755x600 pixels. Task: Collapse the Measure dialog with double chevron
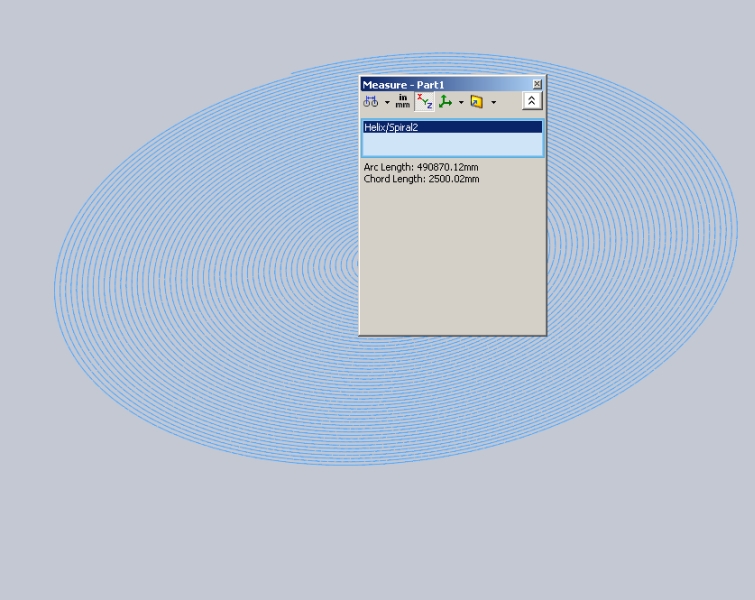coord(532,101)
